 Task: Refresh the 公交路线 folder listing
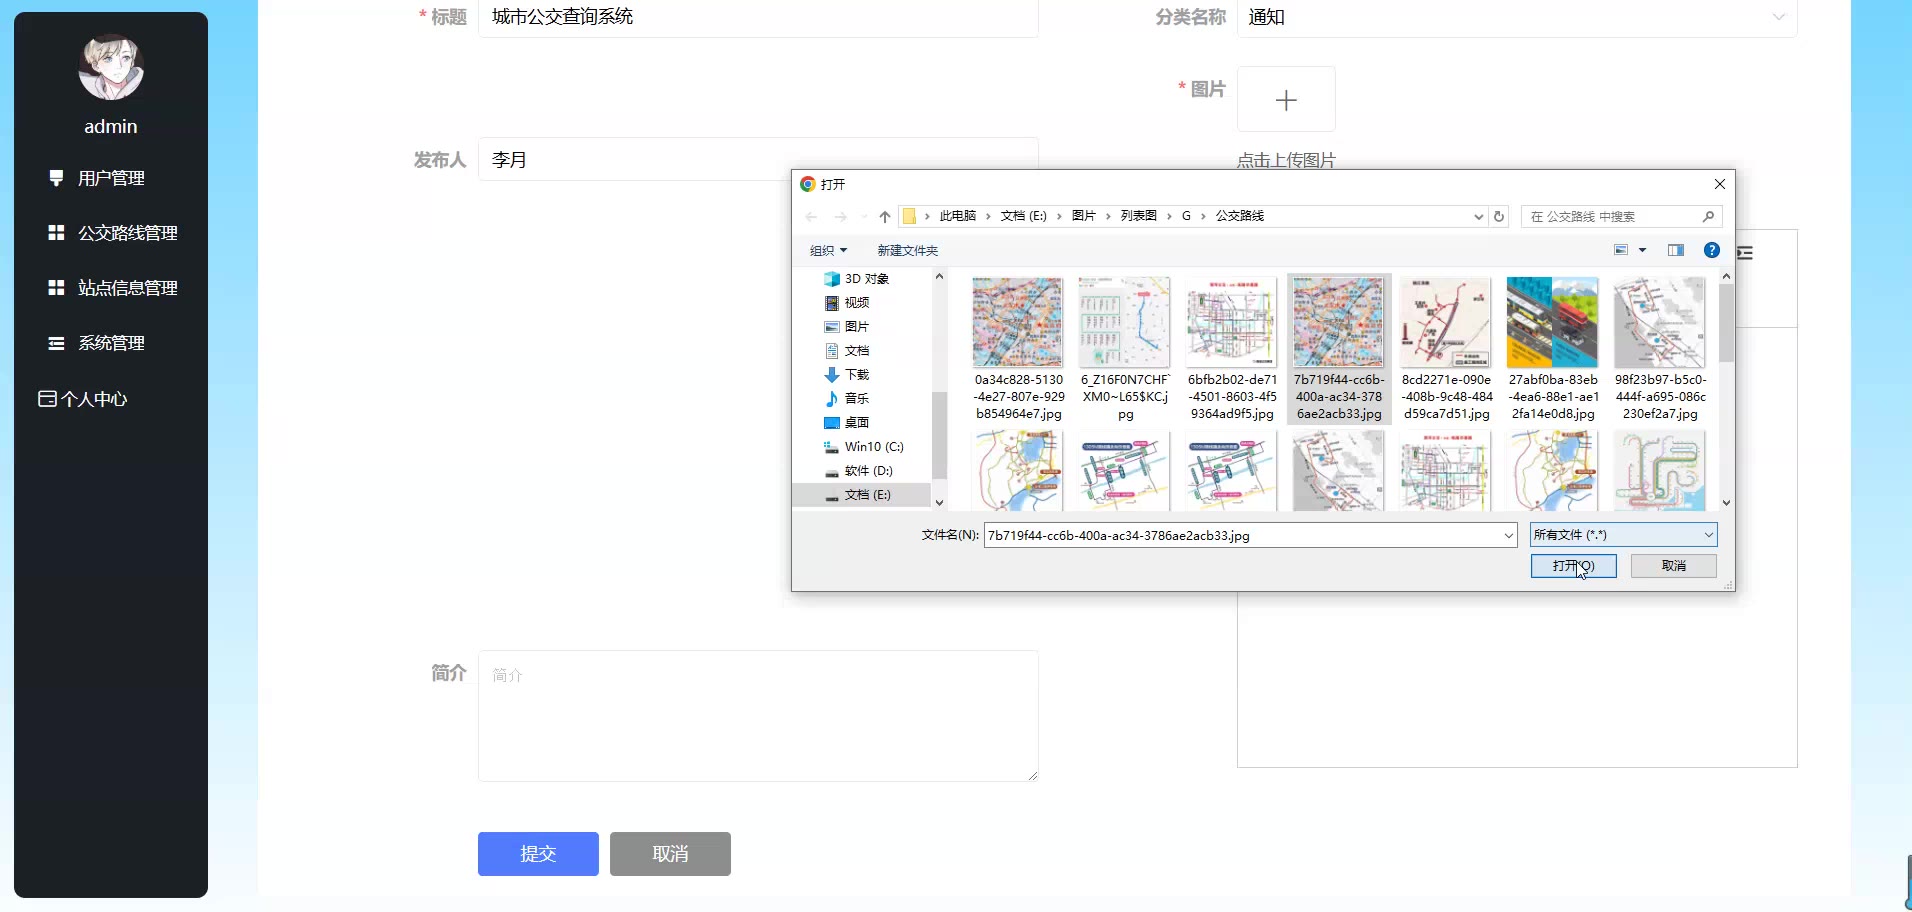coord(1498,216)
